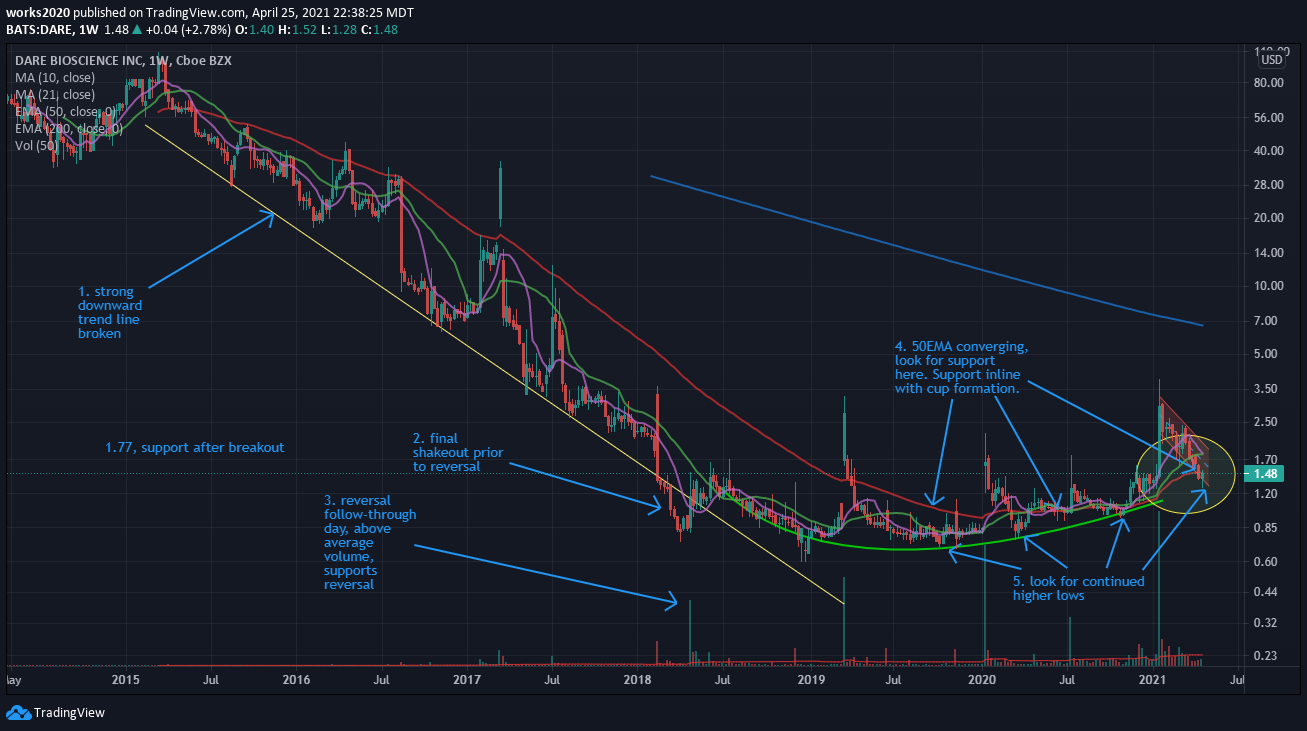Viewport: 1307px width, 731px height.
Task: Select the '2. final shakeout prior to reversal' note
Action: [x=458, y=452]
